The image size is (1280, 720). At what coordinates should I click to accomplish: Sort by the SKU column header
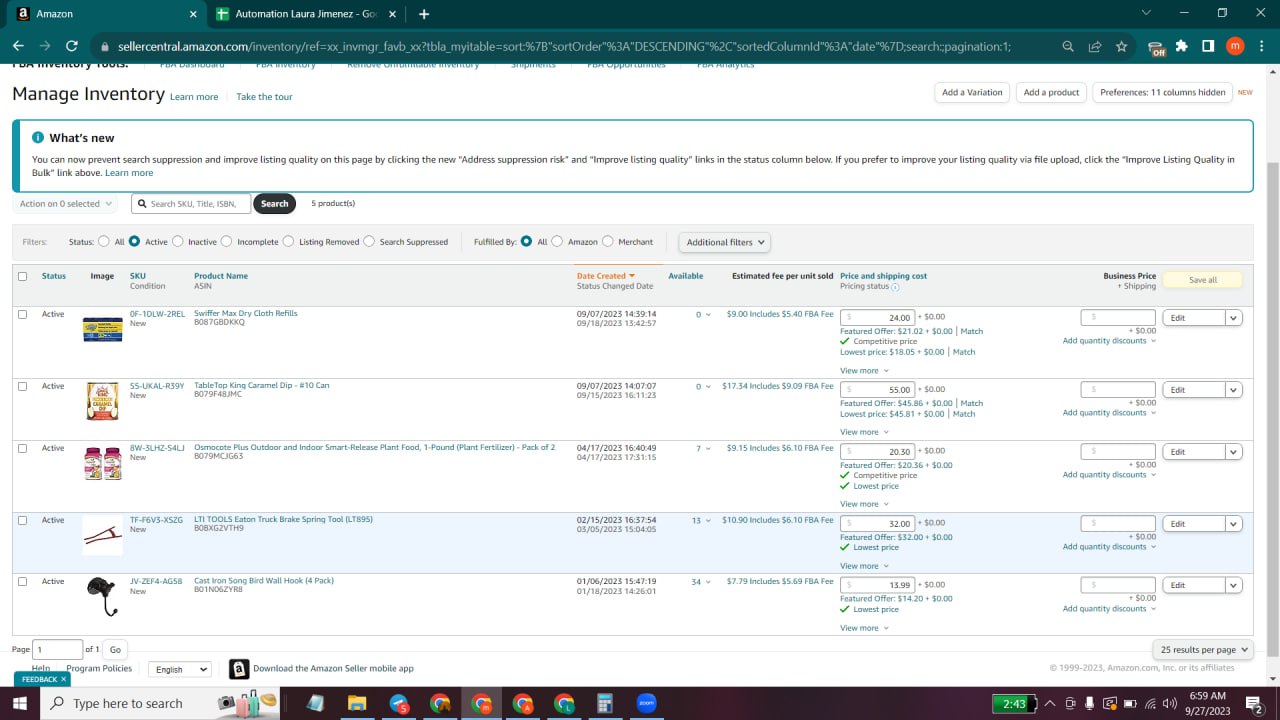[x=138, y=276]
